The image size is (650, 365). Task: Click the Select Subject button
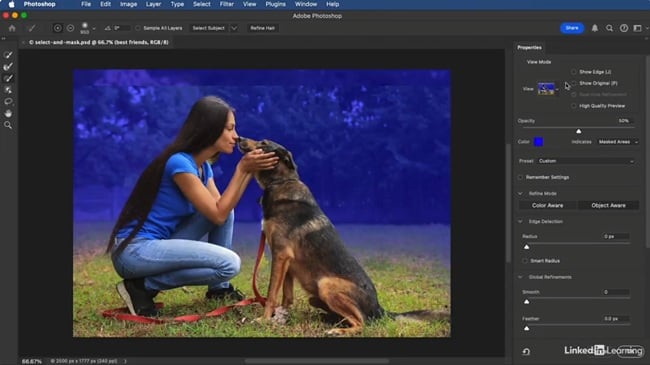(x=209, y=28)
